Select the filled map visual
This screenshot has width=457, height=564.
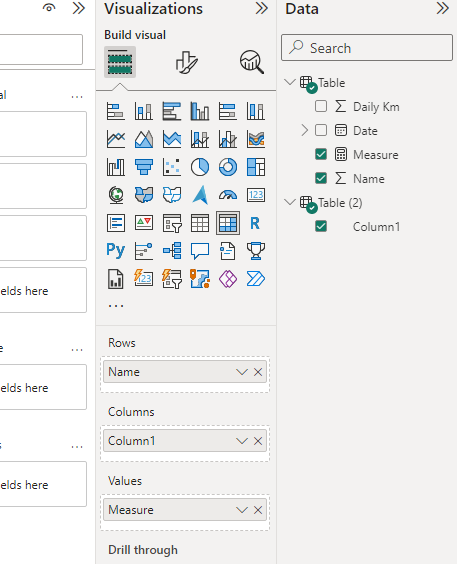(x=144, y=195)
